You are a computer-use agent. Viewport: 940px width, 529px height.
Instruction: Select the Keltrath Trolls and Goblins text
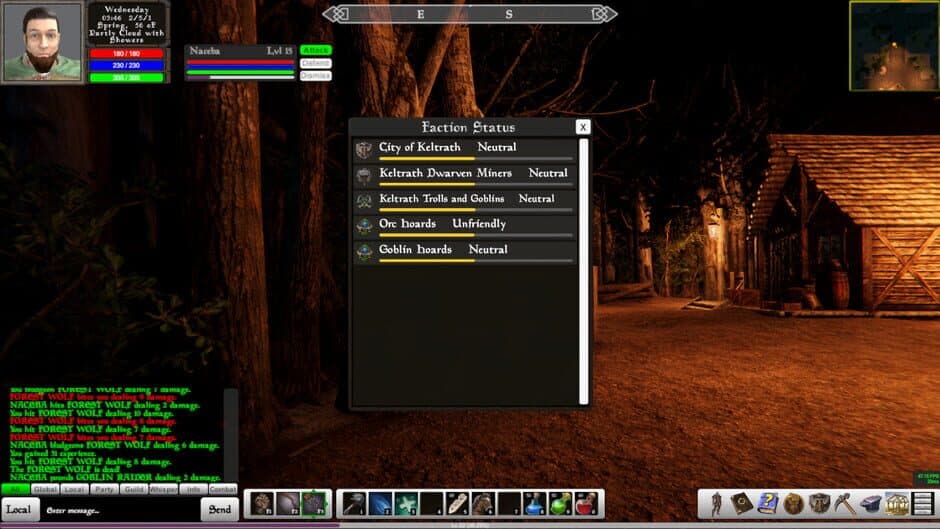pos(441,199)
